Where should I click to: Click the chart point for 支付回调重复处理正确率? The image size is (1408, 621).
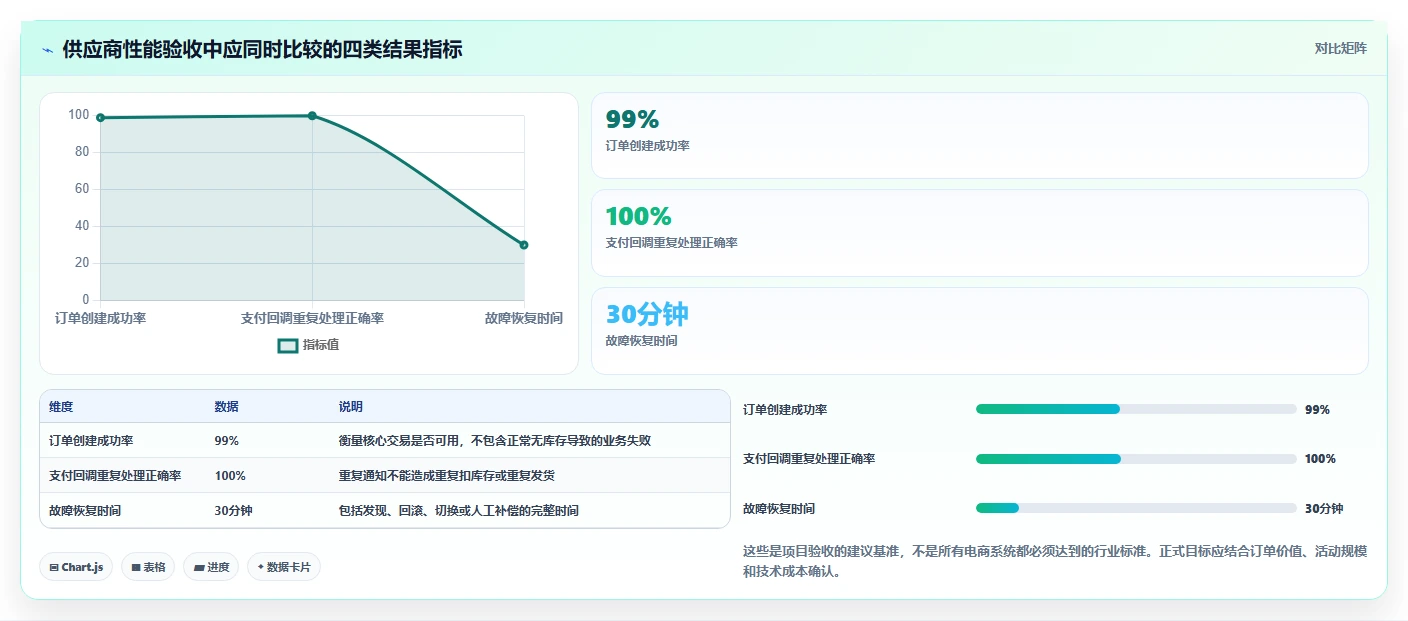[x=312, y=116]
